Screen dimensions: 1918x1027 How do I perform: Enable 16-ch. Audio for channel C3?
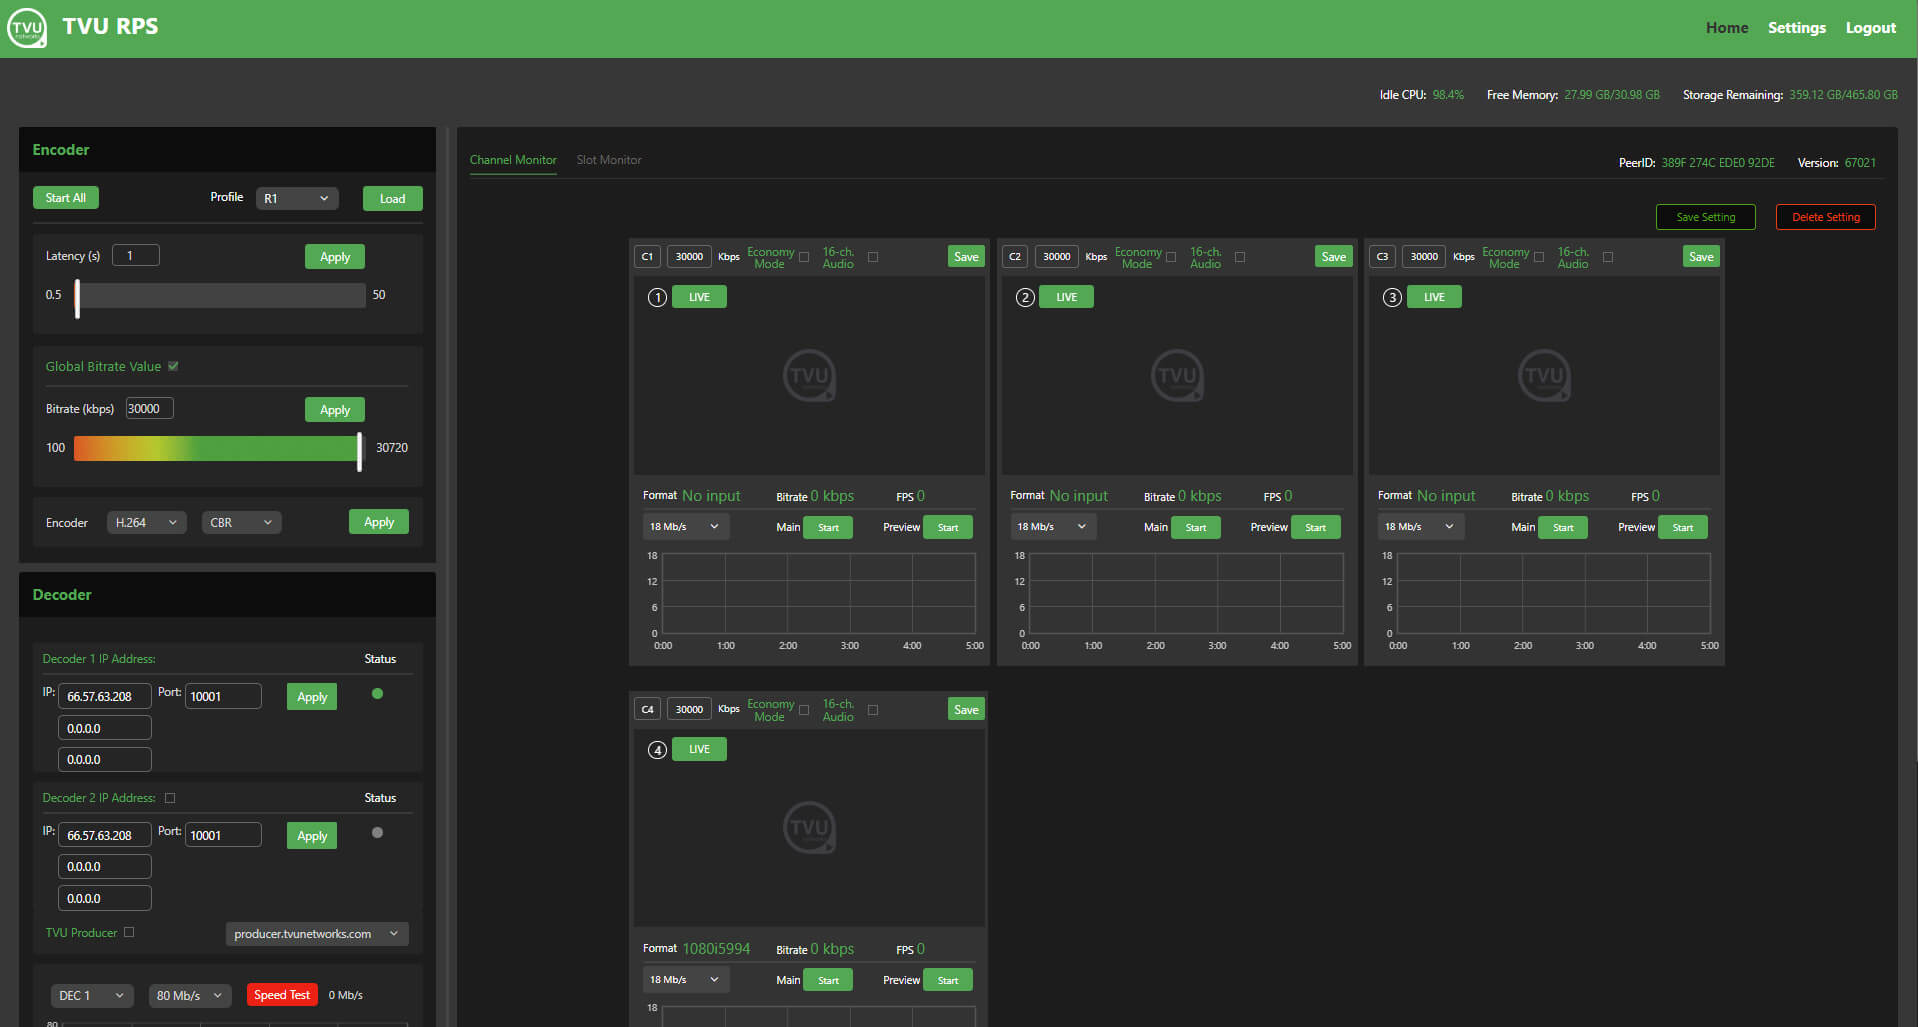click(x=1608, y=257)
